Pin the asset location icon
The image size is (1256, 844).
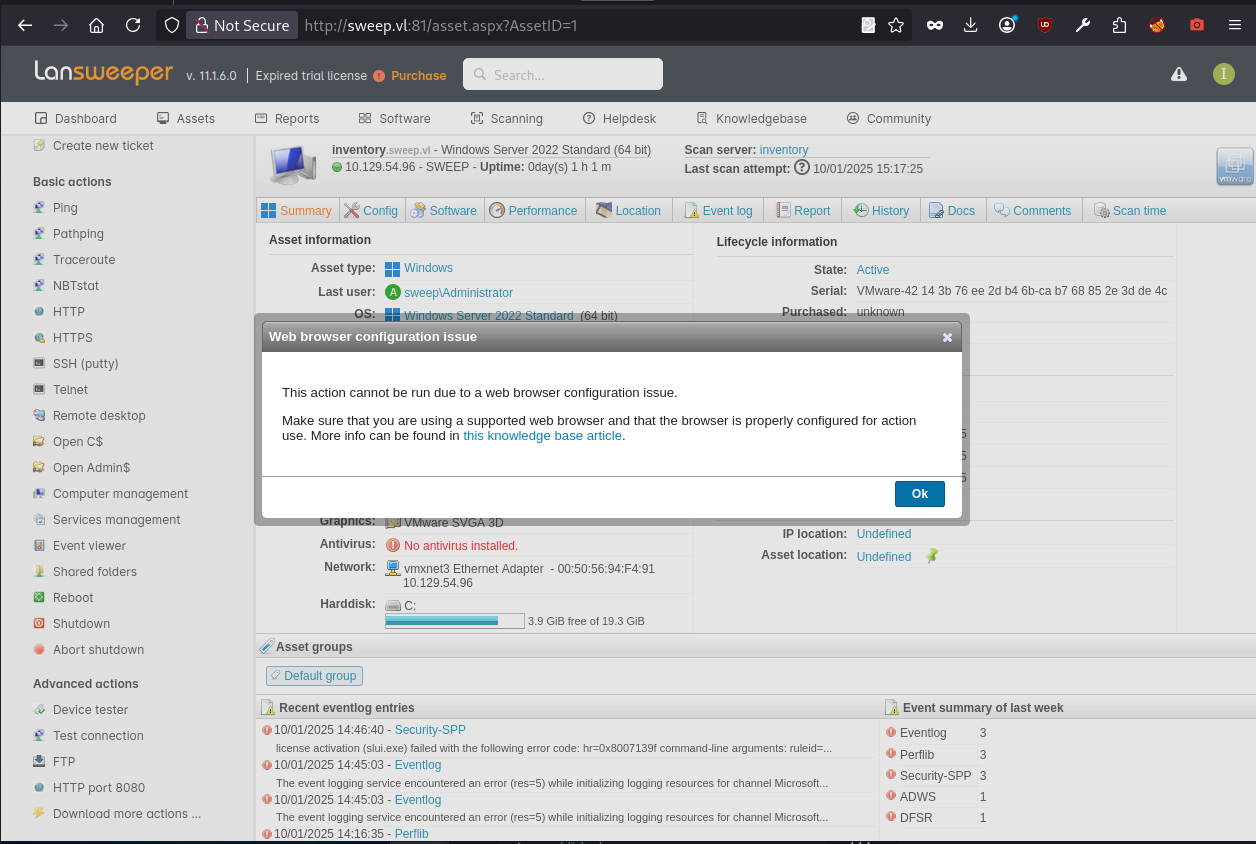point(932,556)
